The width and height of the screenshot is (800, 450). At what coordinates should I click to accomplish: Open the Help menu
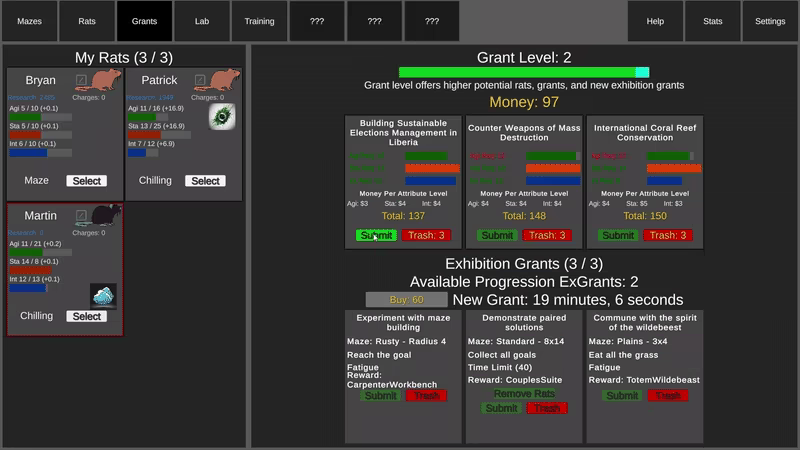(x=655, y=21)
